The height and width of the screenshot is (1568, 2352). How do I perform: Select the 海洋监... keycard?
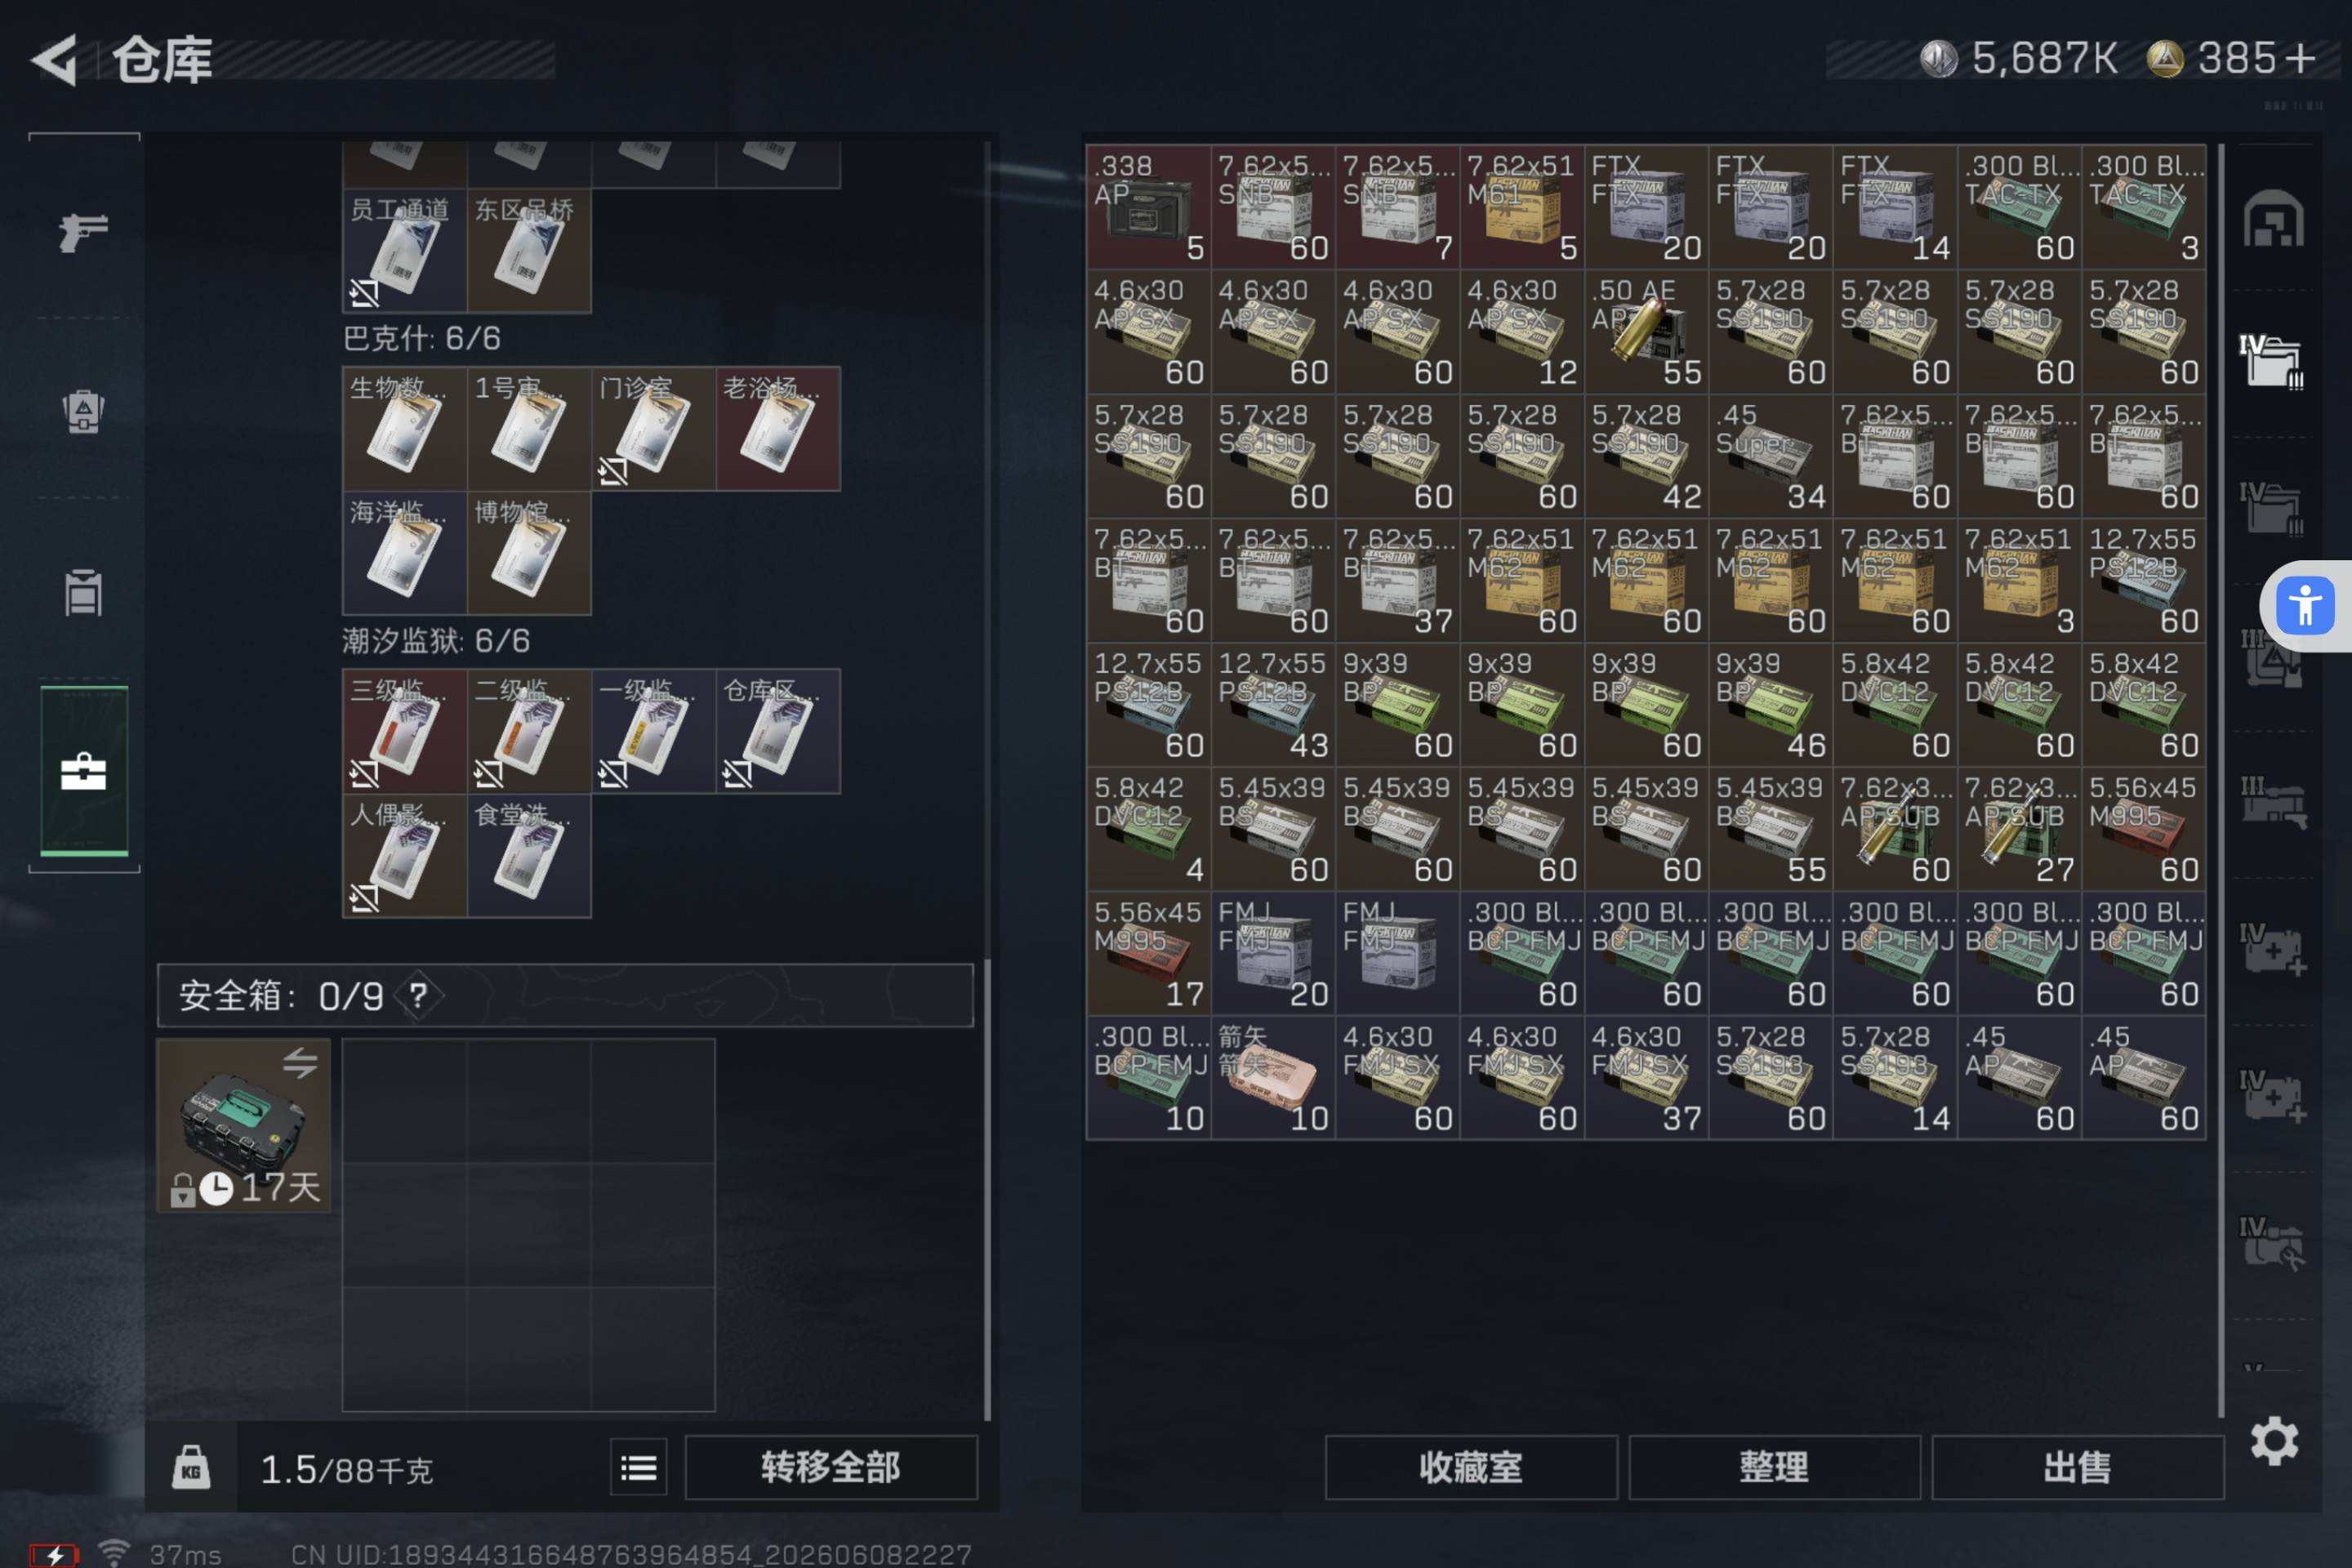tap(405, 553)
